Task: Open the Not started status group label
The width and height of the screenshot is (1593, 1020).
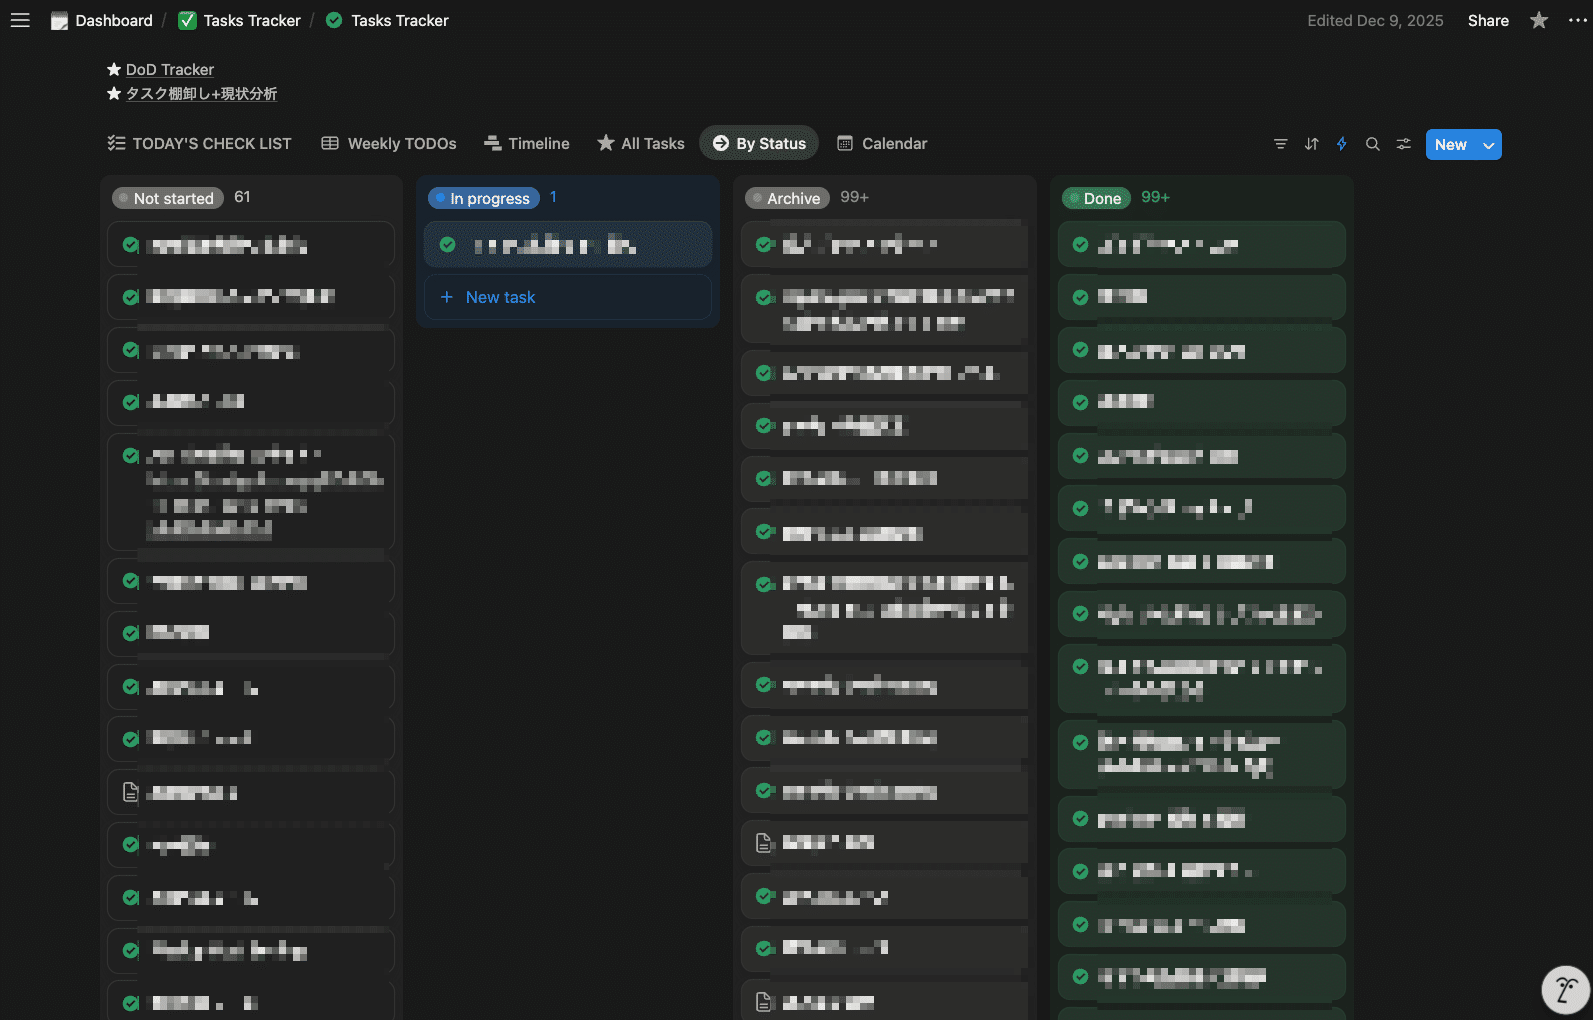Action: pos(166,198)
